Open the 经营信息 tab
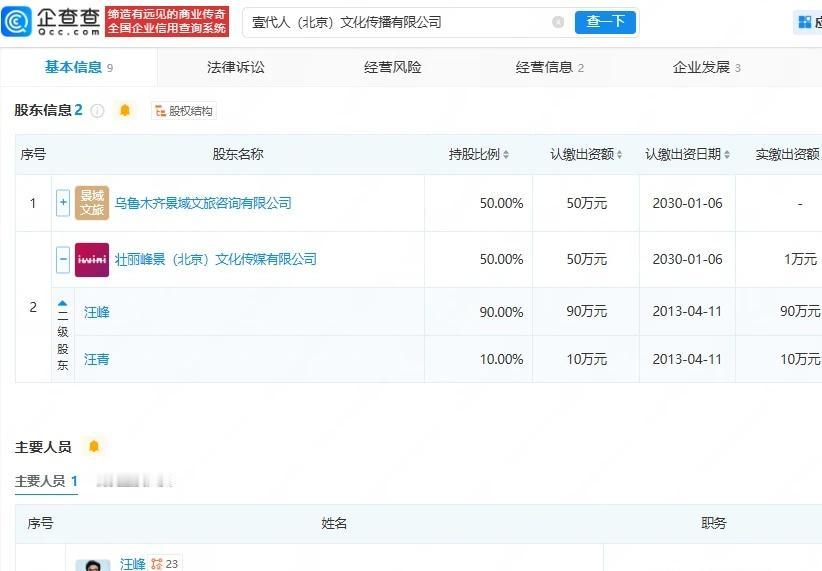This screenshot has width=822, height=571. [549, 67]
